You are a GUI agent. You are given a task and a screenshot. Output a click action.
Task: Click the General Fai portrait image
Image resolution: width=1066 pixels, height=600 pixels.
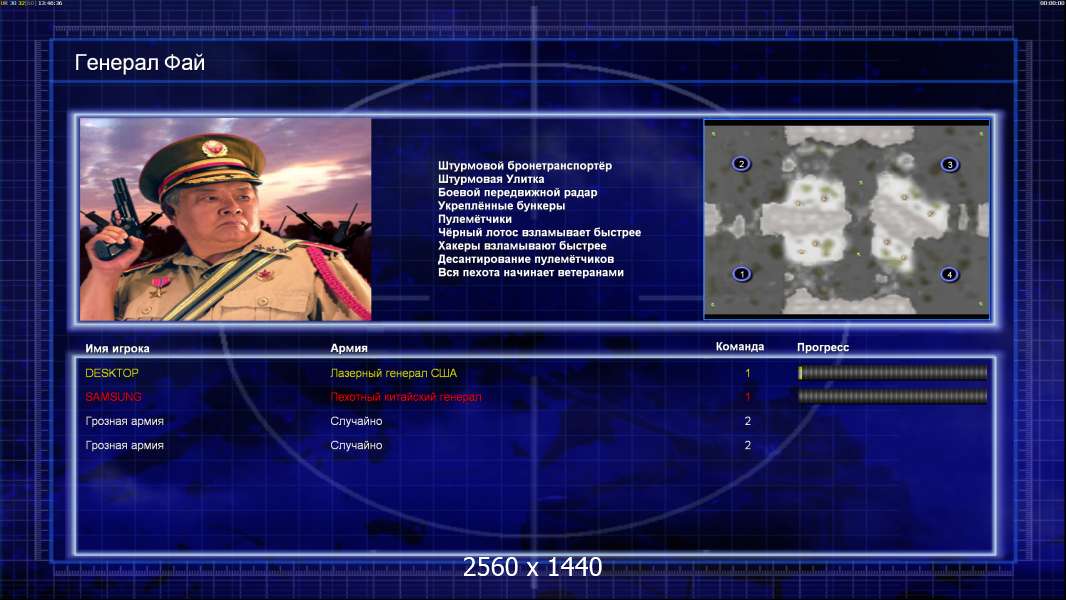226,219
